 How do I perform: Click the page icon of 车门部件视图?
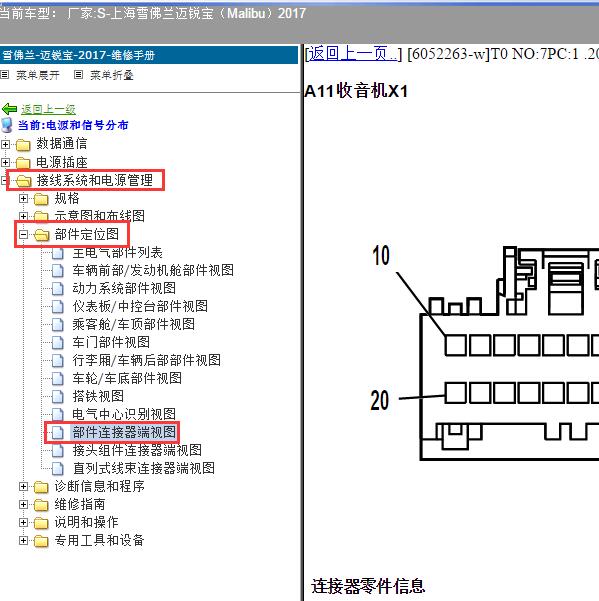click(57, 342)
